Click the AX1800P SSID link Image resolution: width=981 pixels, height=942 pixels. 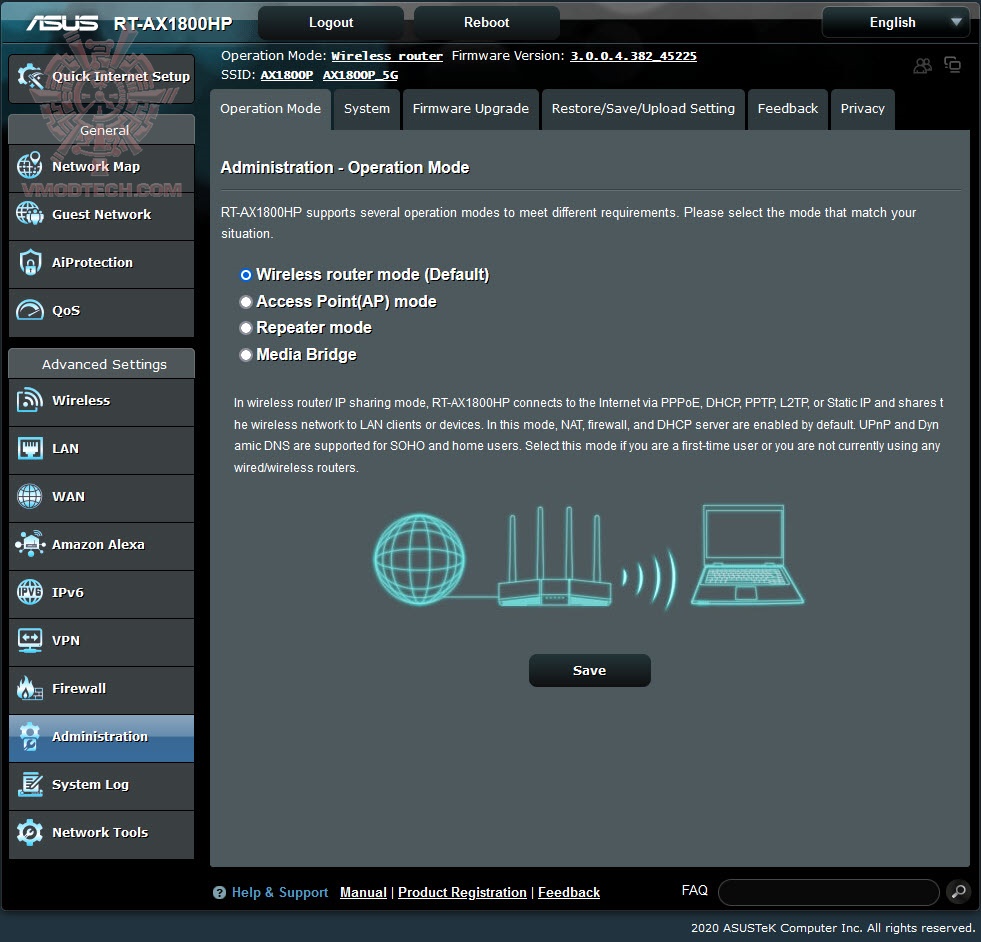tap(287, 74)
